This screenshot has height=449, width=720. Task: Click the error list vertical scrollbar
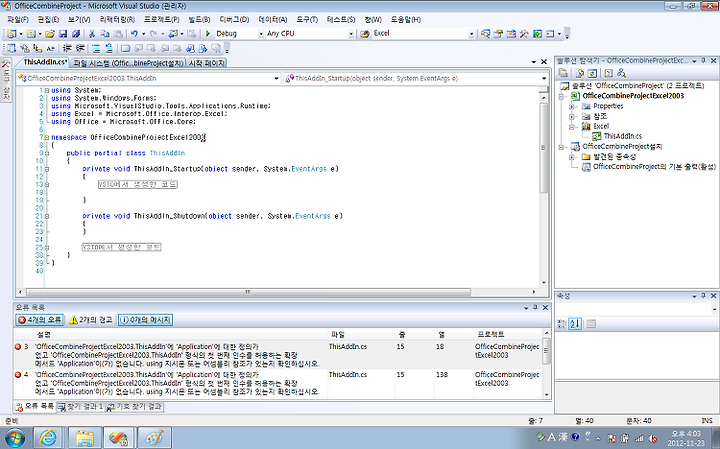pyautogui.click(x=546, y=350)
